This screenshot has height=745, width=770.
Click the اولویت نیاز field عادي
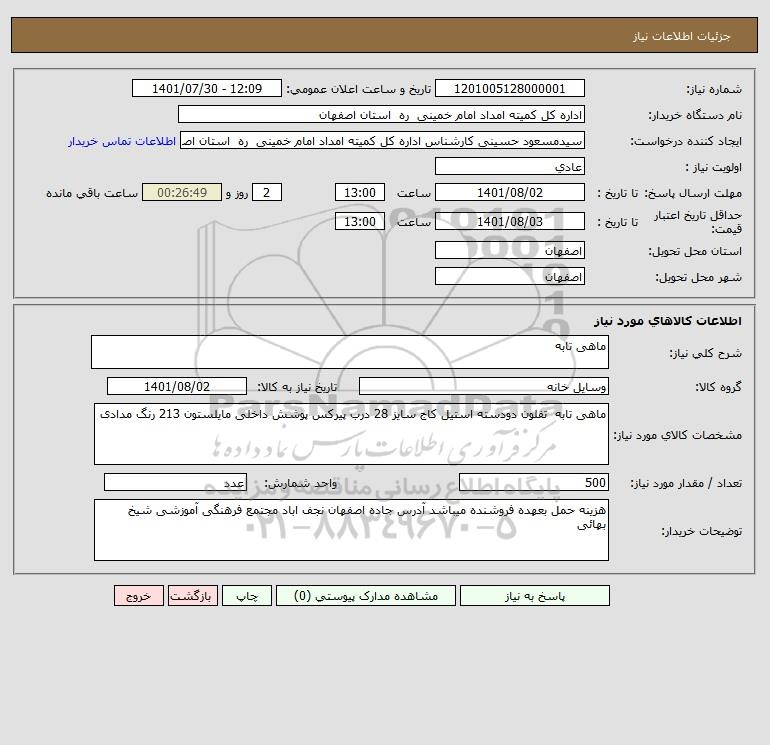pos(510,166)
